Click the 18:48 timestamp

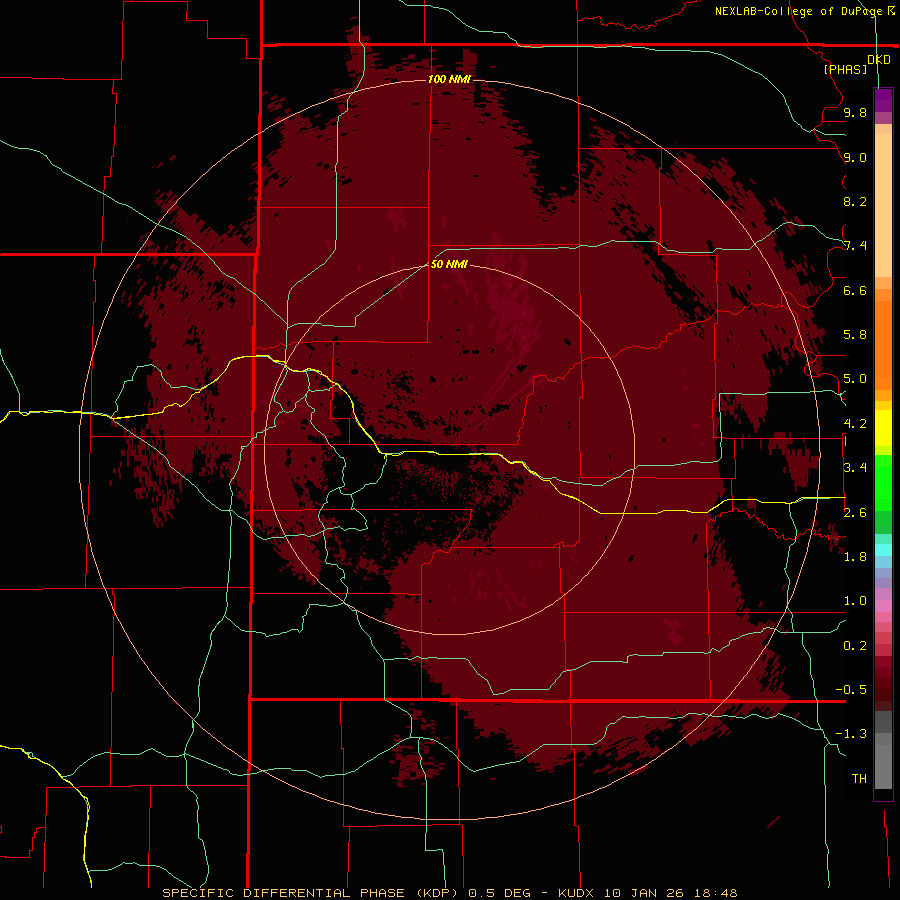click(x=715, y=893)
